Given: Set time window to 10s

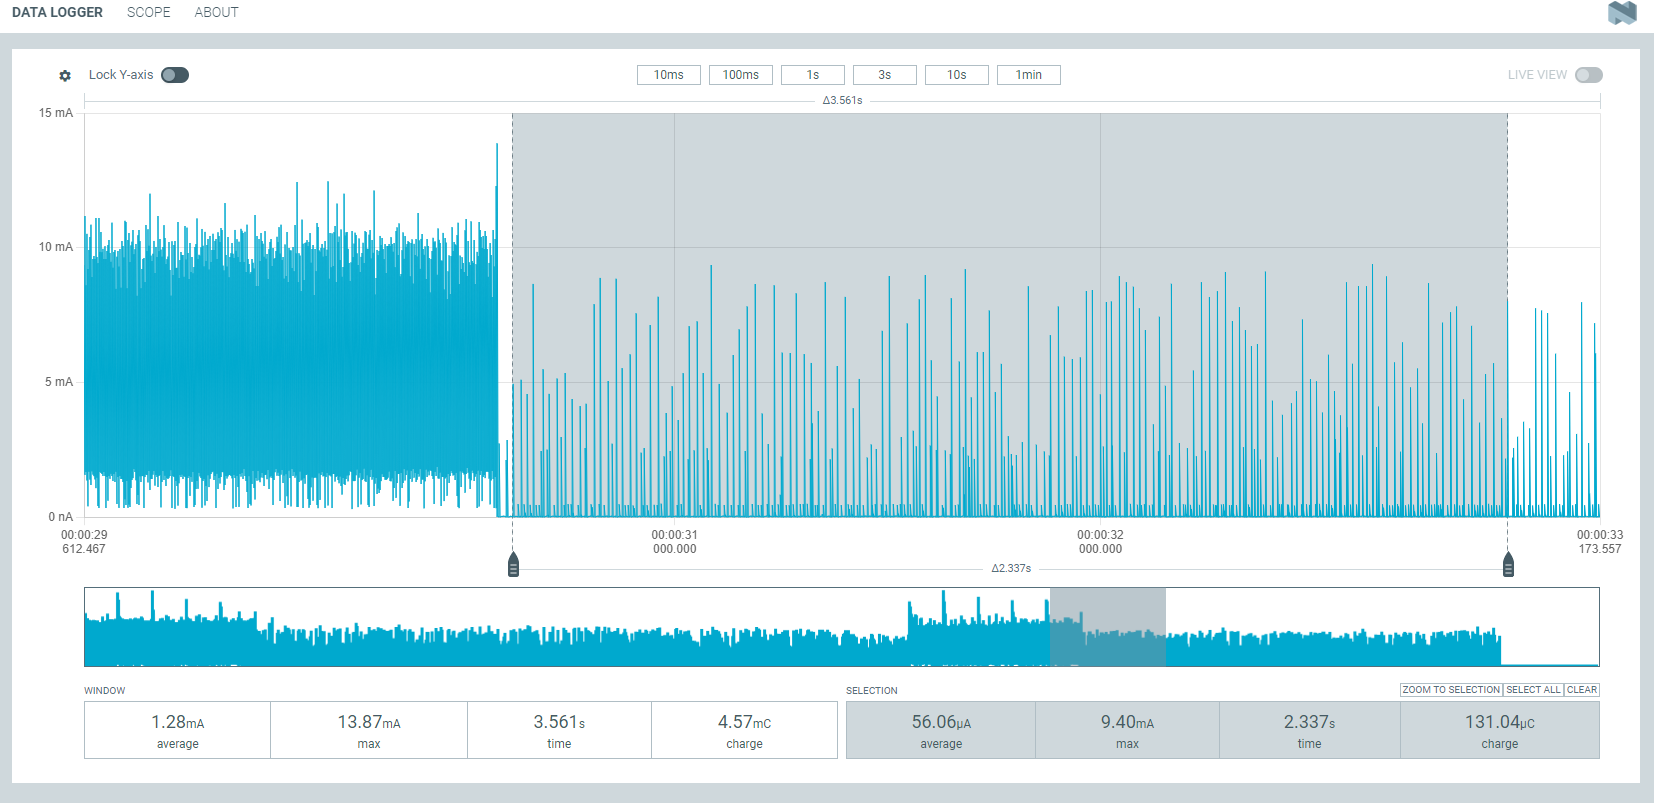Looking at the screenshot, I should pos(956,75).
